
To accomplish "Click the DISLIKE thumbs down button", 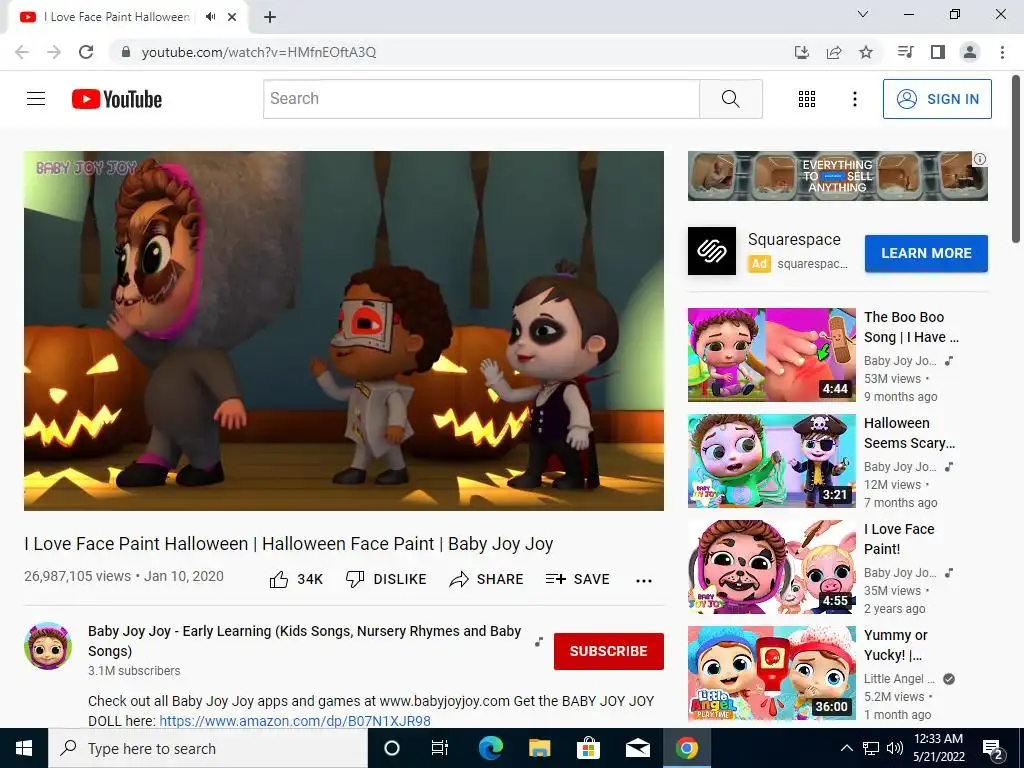I will click(386, 579).
